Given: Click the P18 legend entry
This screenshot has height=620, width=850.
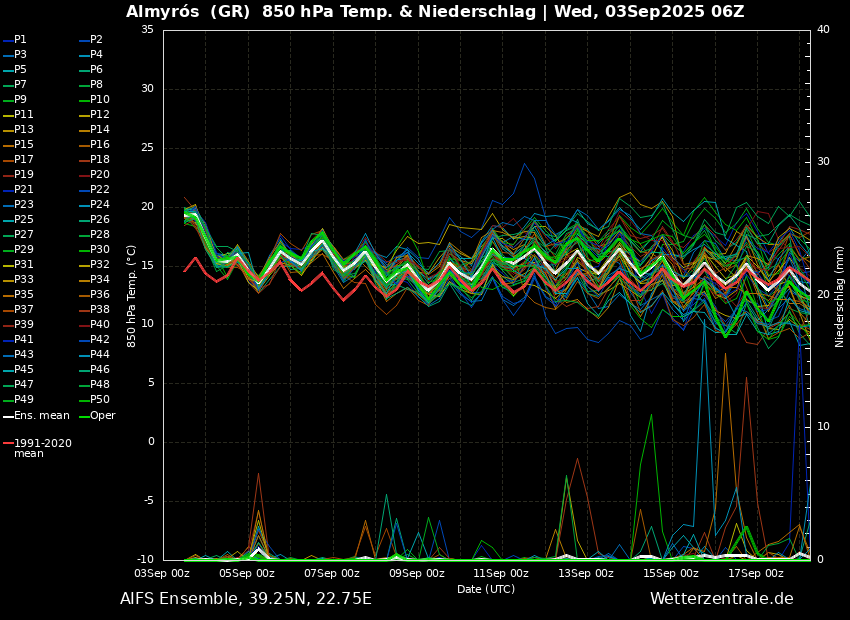Looking at the screenshot, I should tap(99, 160).
